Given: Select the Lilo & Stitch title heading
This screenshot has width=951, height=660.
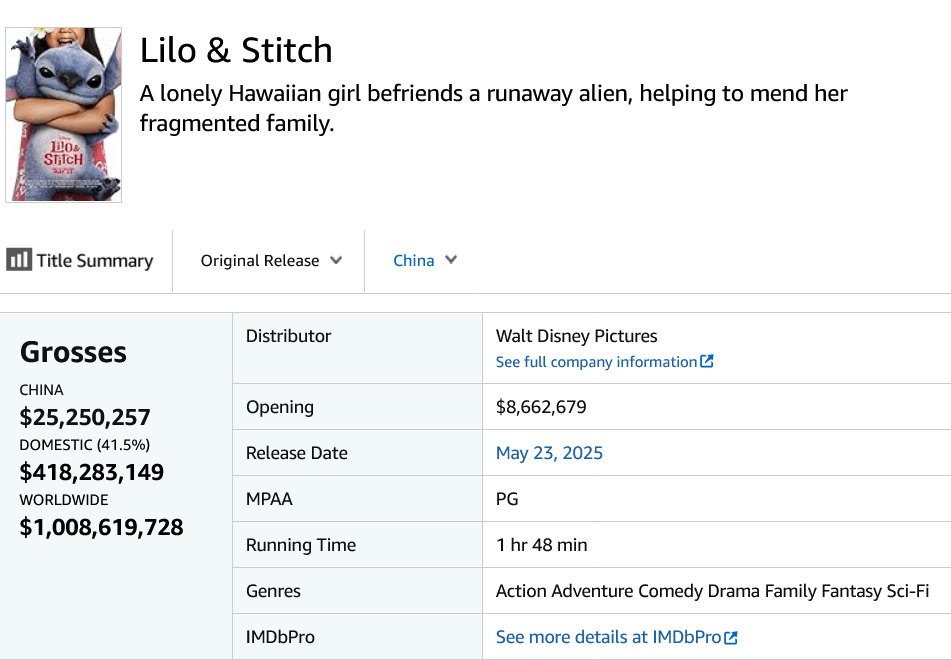Looking at the screenshot, I should point(236,50).
